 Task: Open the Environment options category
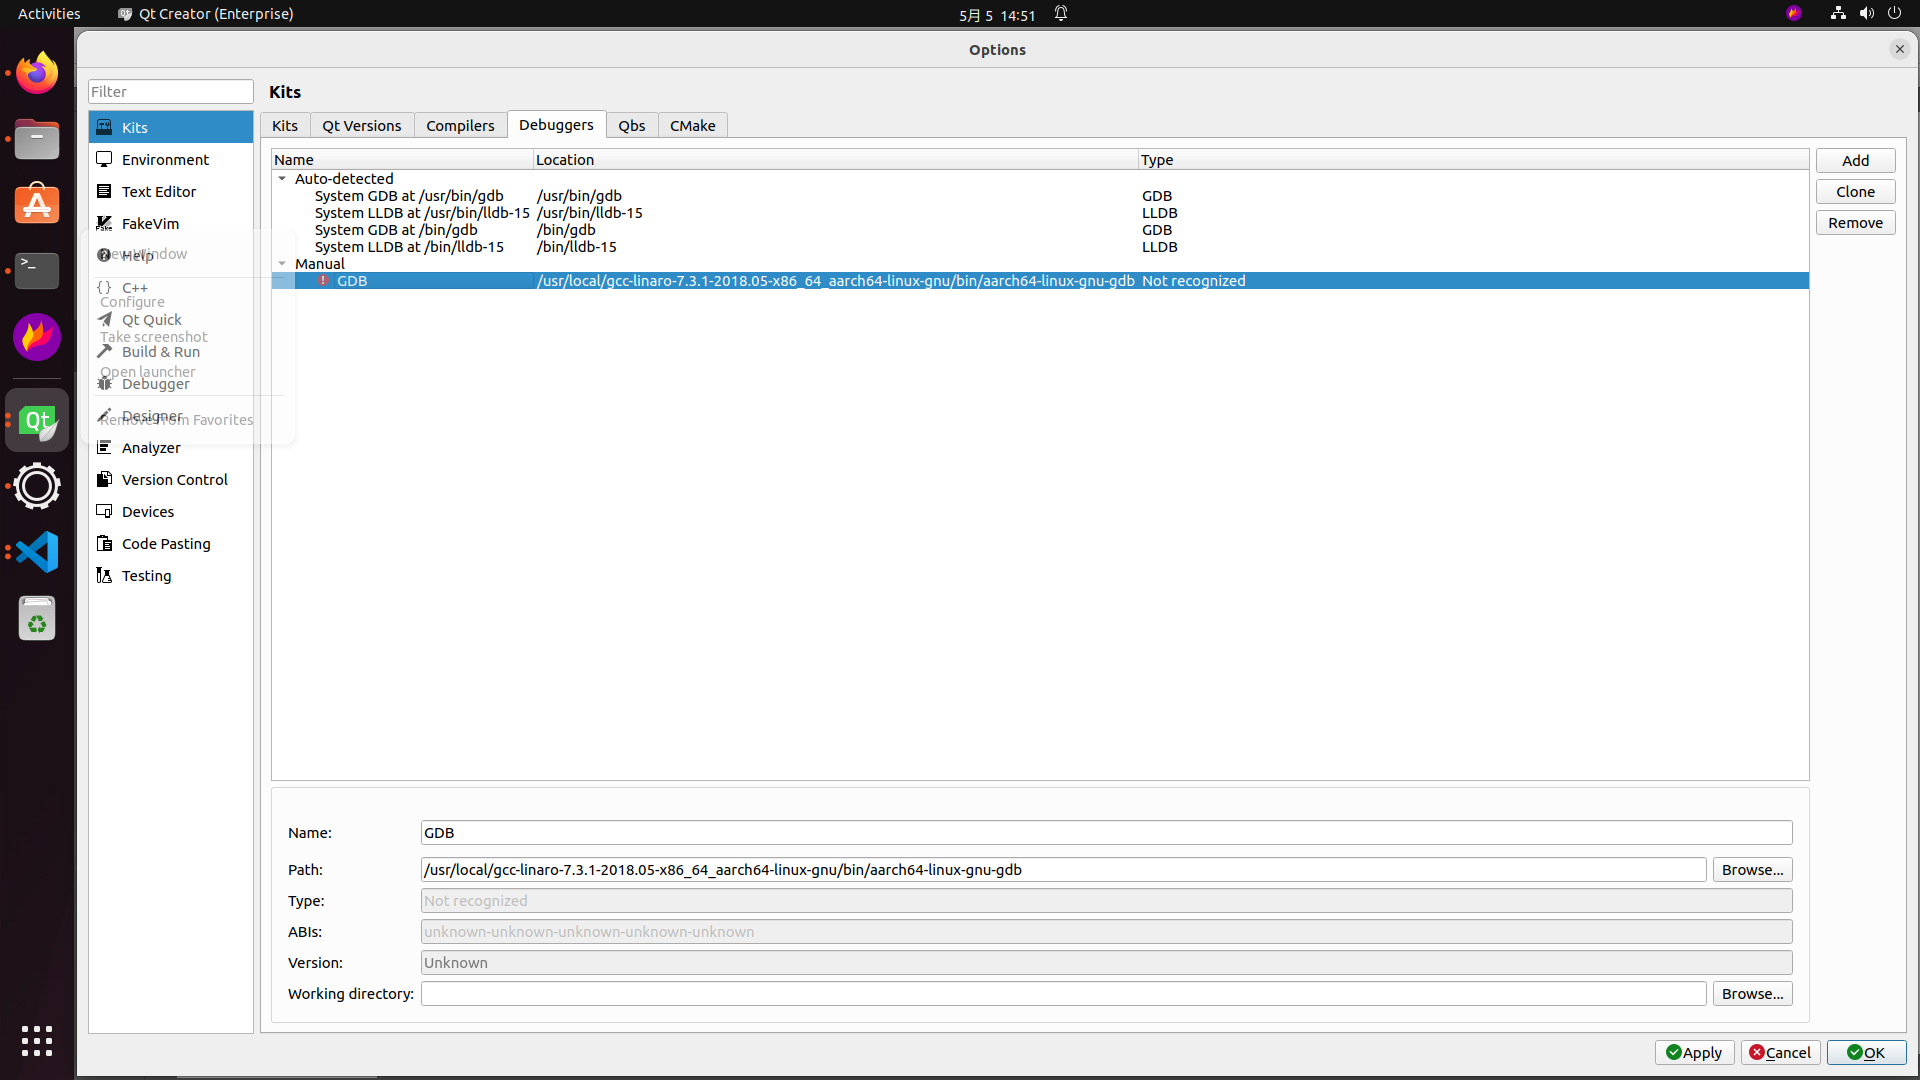pos(165,160)
